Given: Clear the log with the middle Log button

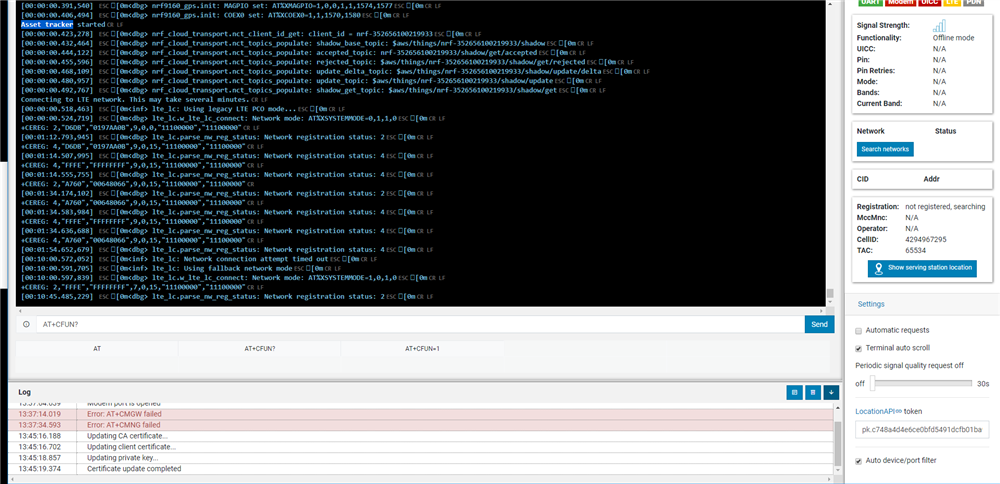Looking at the screenshot, I should click(812, 393).
